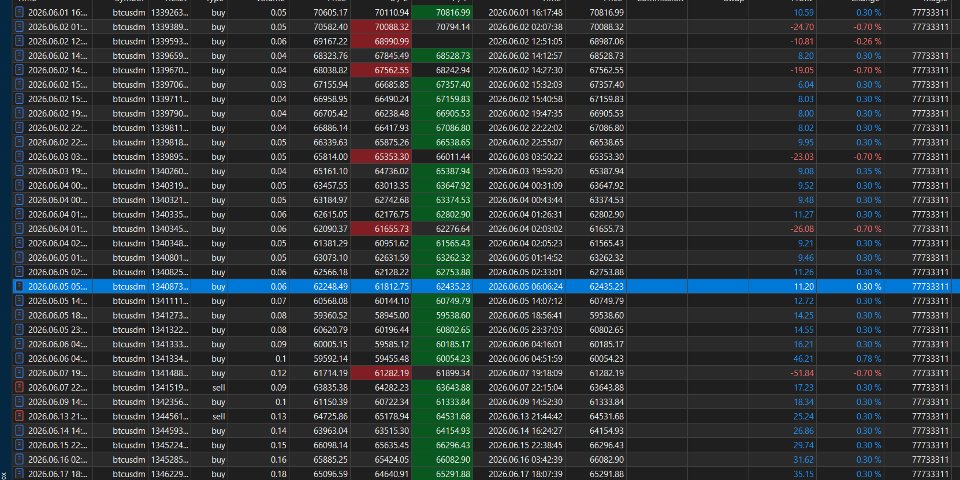The image size is (960, 480).
Task: Select the buy order icon for ticket 1340335
Action: tap(19, 214)
